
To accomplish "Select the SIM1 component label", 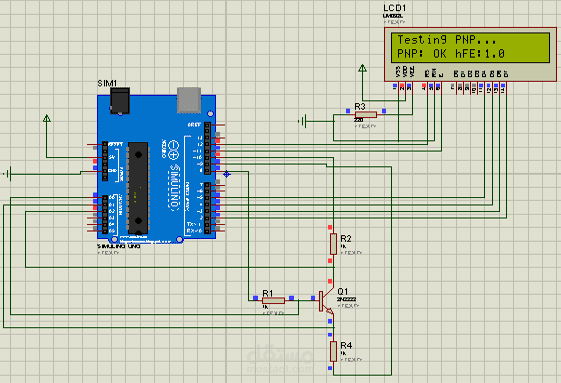I will pos(107,83).
